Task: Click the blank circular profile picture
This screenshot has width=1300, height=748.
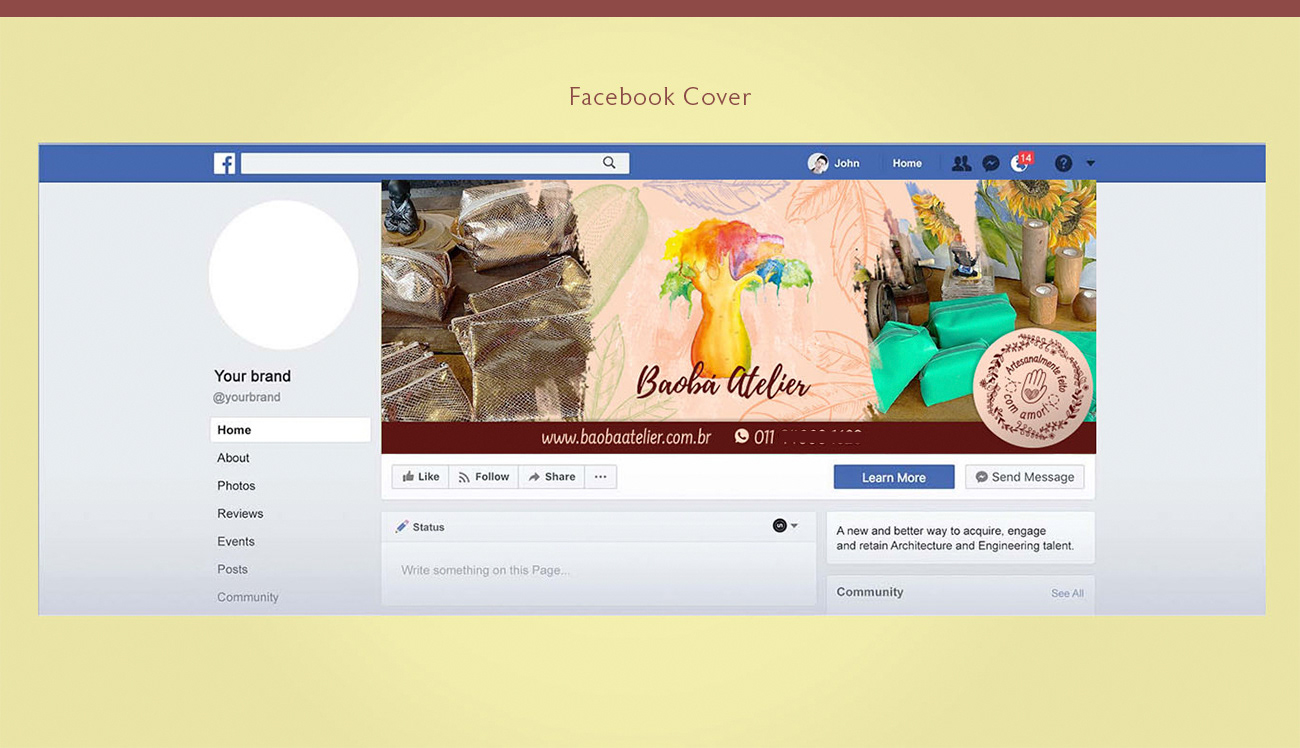Action: point(284,274)
